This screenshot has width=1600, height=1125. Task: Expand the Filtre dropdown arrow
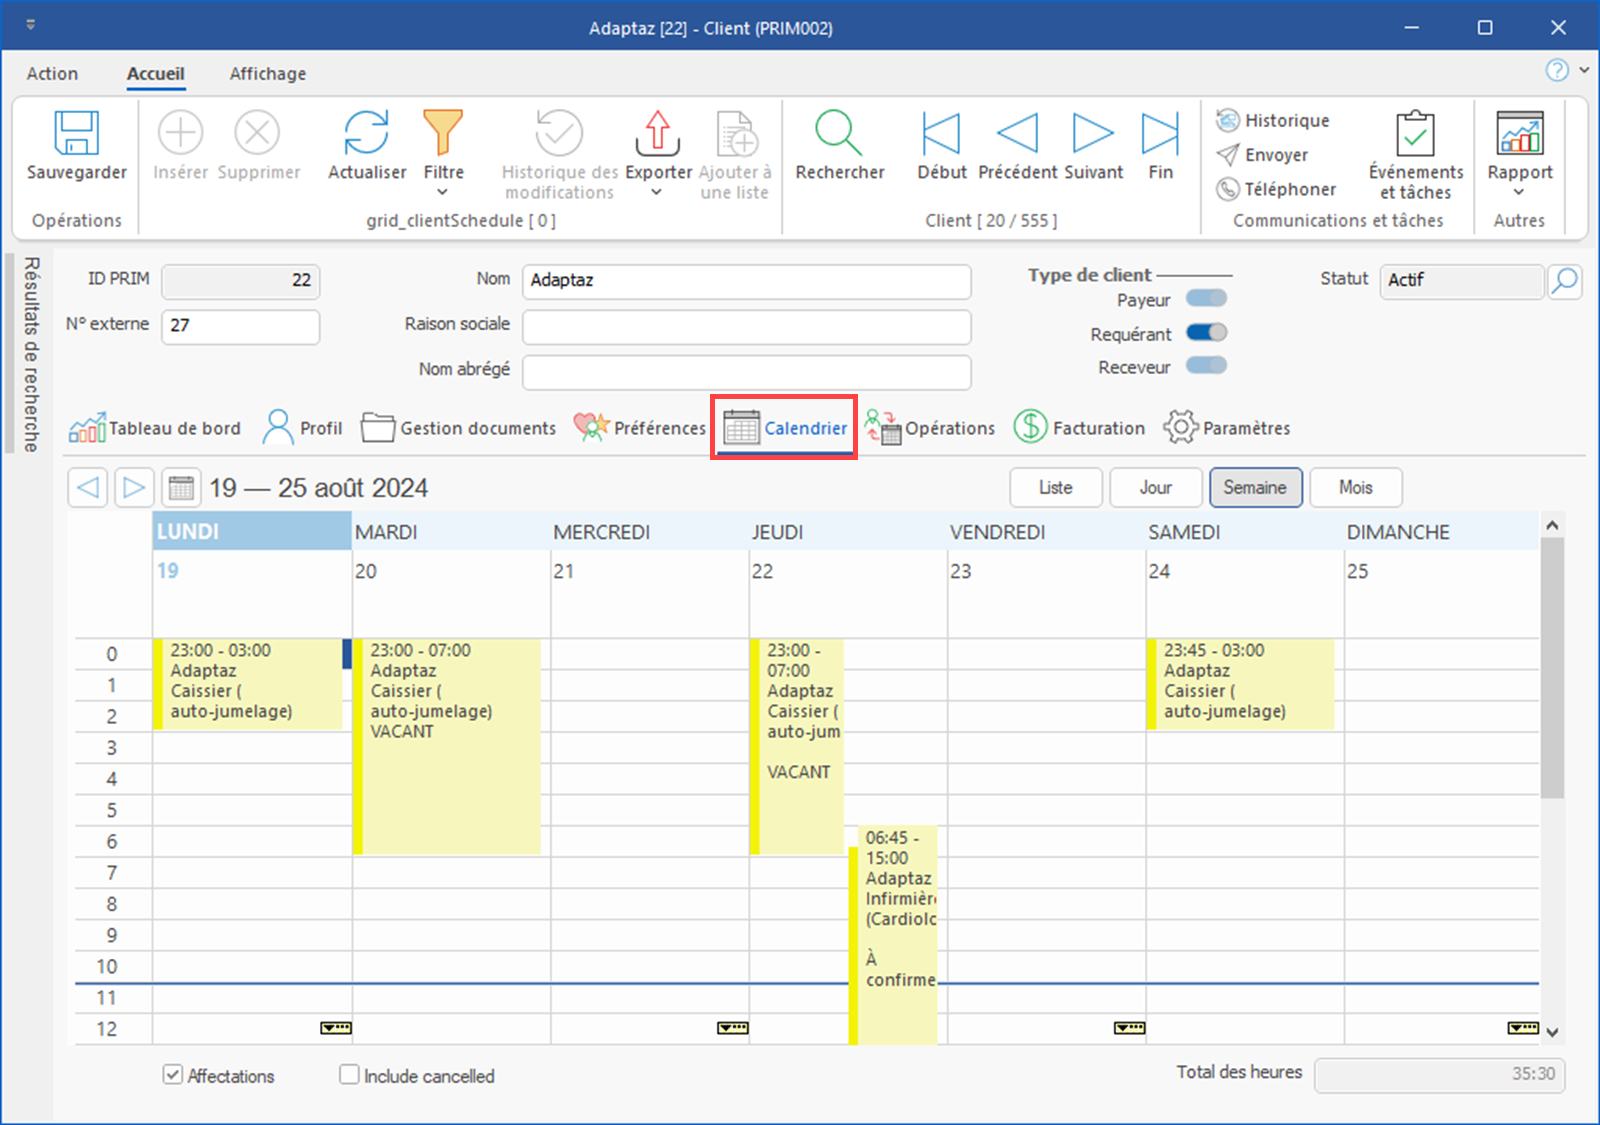tap(443, 193)
